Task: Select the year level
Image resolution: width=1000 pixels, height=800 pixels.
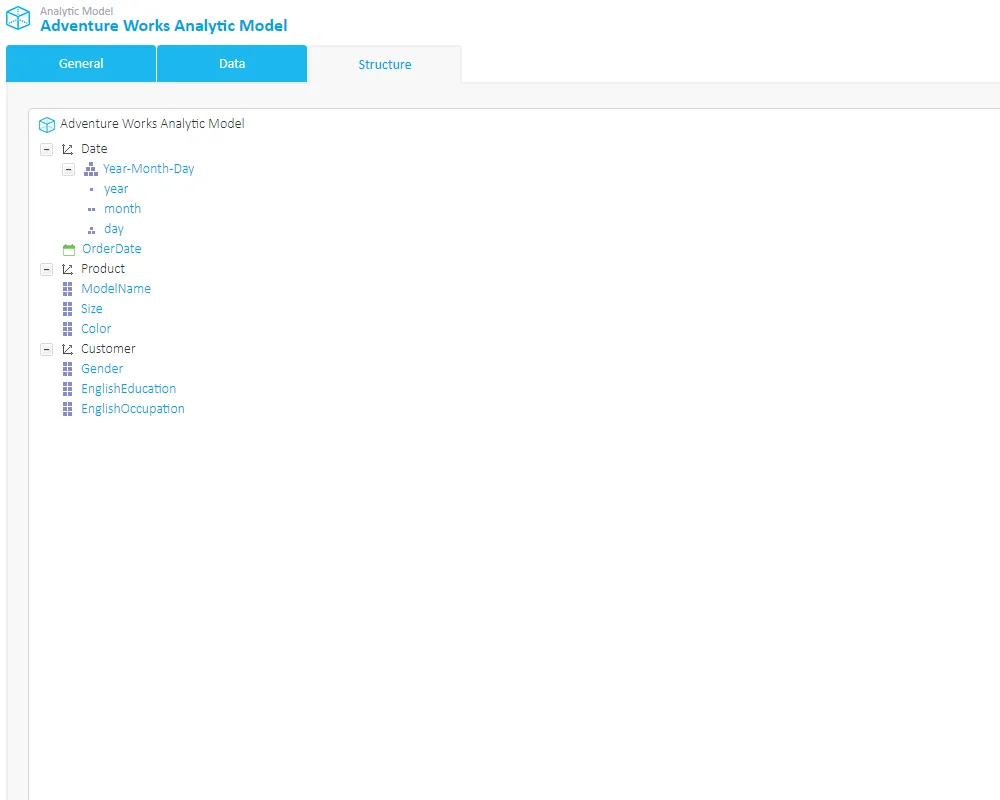Action: point(116,189)
